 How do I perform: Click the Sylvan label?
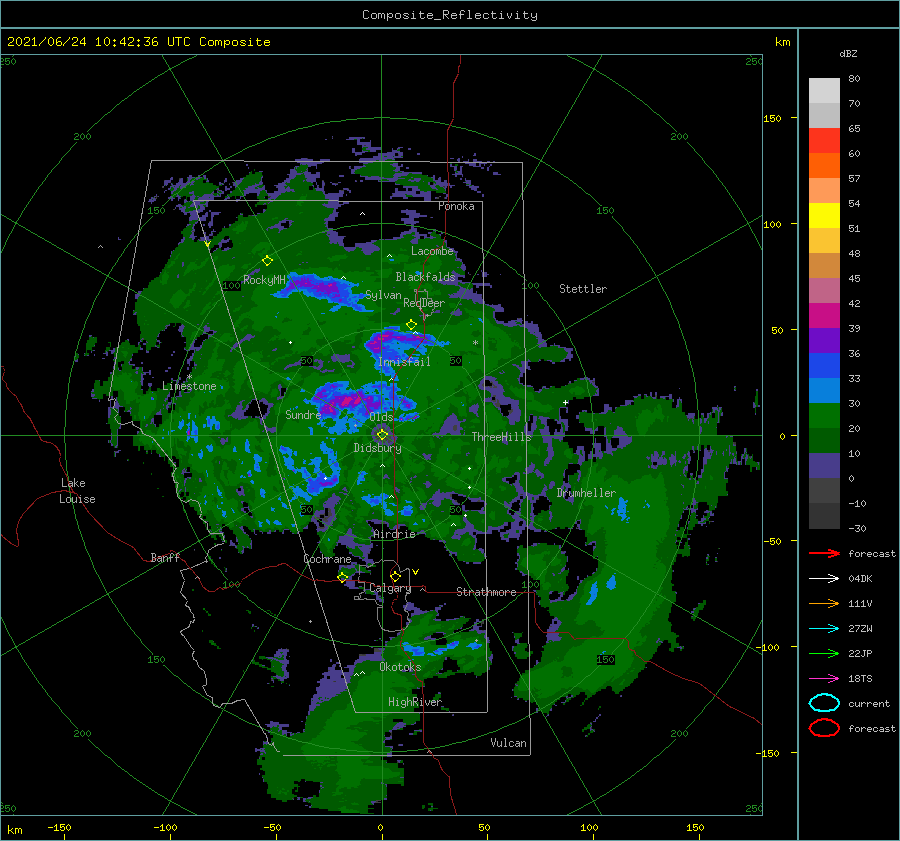[x=383, y=295]
